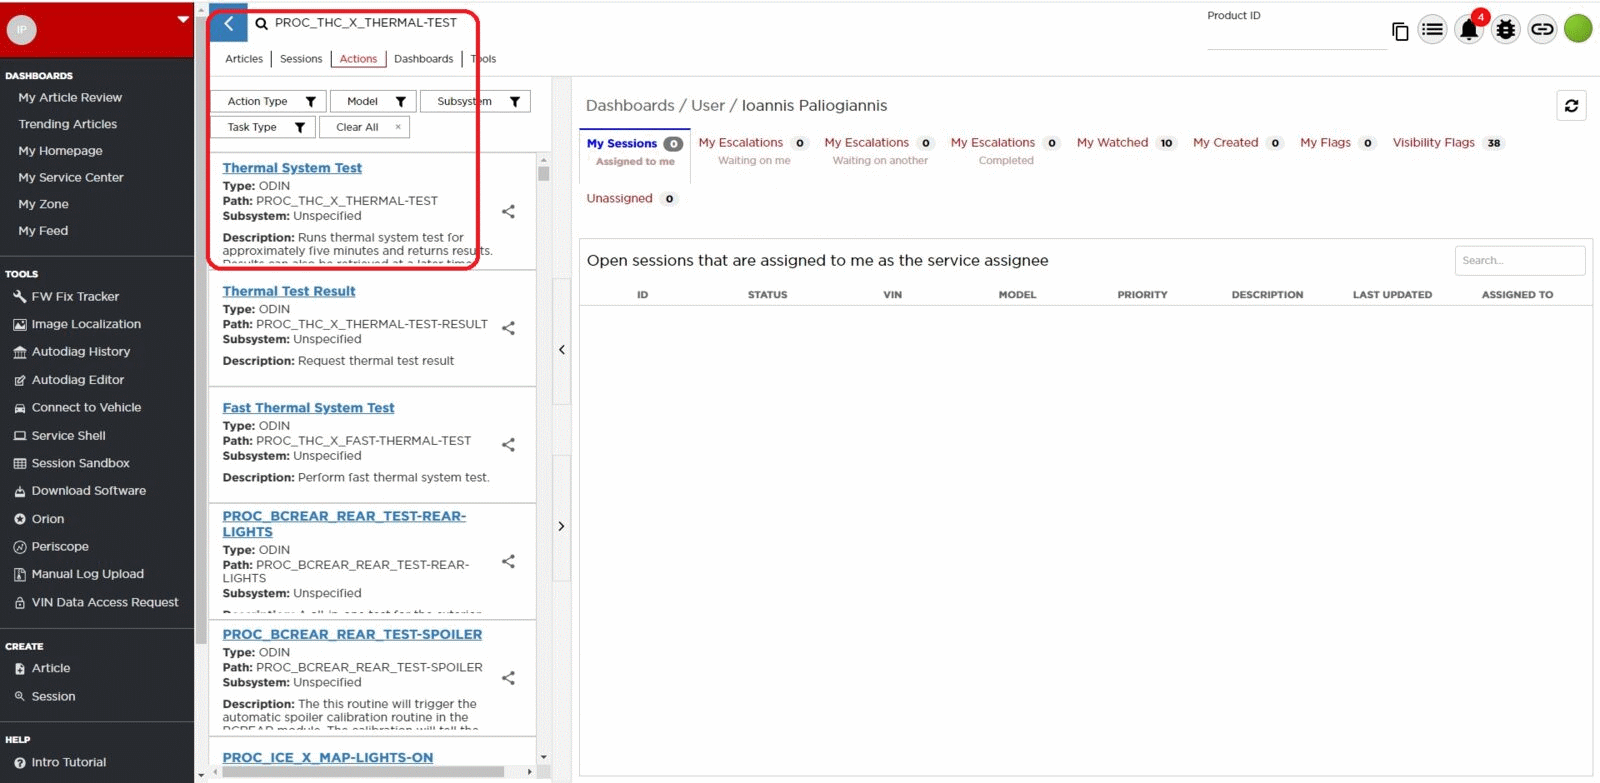Open the list view icon in header
Viewport: 1600px width, 783px height.
(1432, 30)
